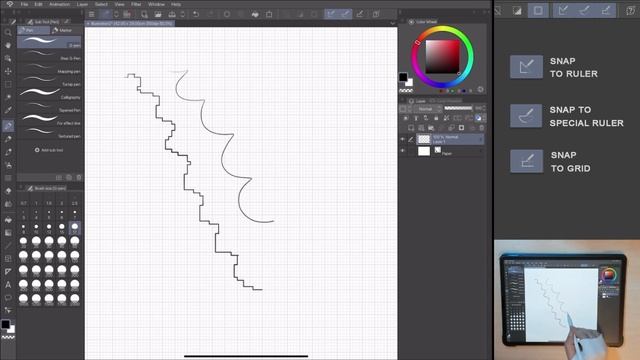
Task: Click the Merge with layer below icon
Action: pyautogui.click(x=451, y=128)
